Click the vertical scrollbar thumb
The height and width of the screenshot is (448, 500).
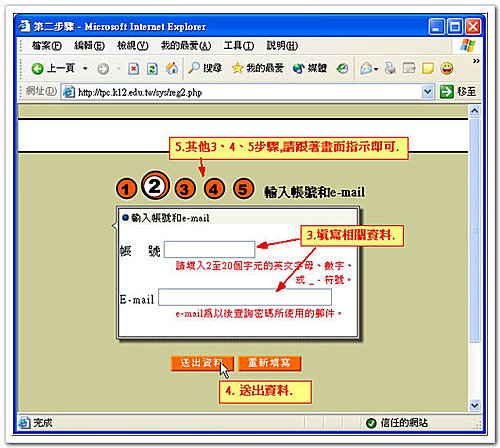tap(474, 230)
